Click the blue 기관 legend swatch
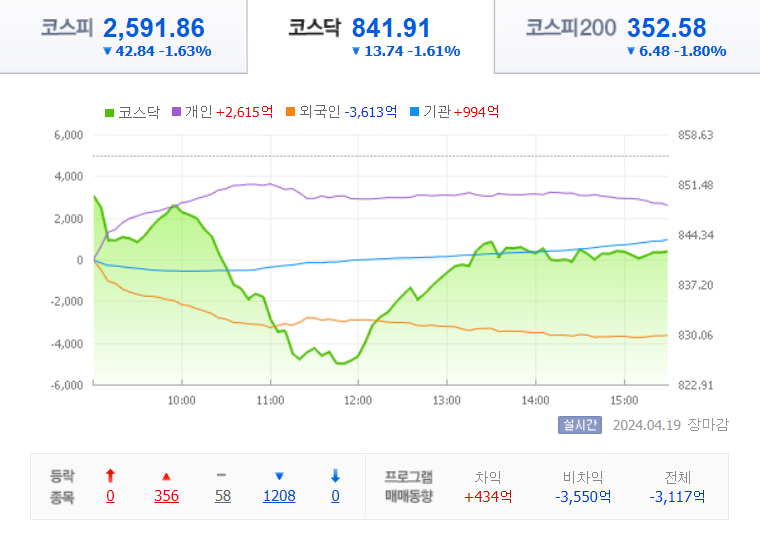Screen dimensions: 760x548 point(414,112)
